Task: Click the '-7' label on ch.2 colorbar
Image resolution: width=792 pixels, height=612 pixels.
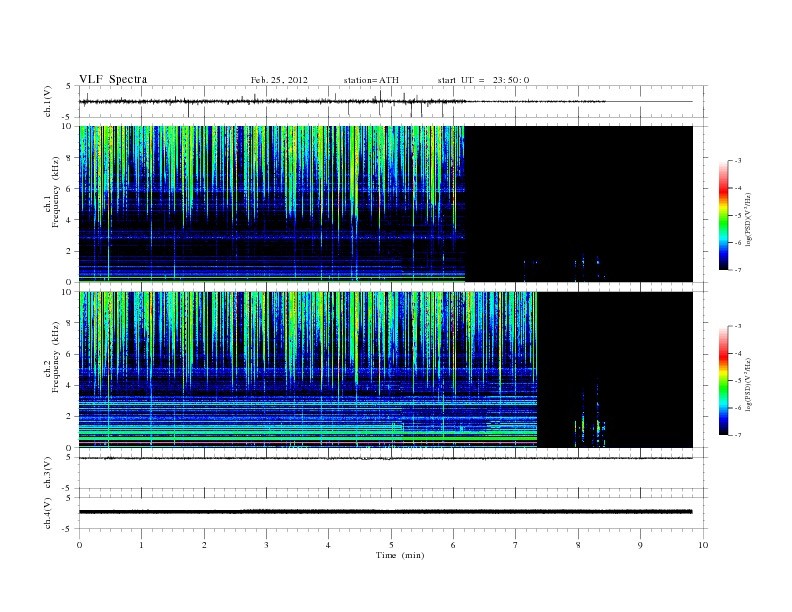Action: 738,435
